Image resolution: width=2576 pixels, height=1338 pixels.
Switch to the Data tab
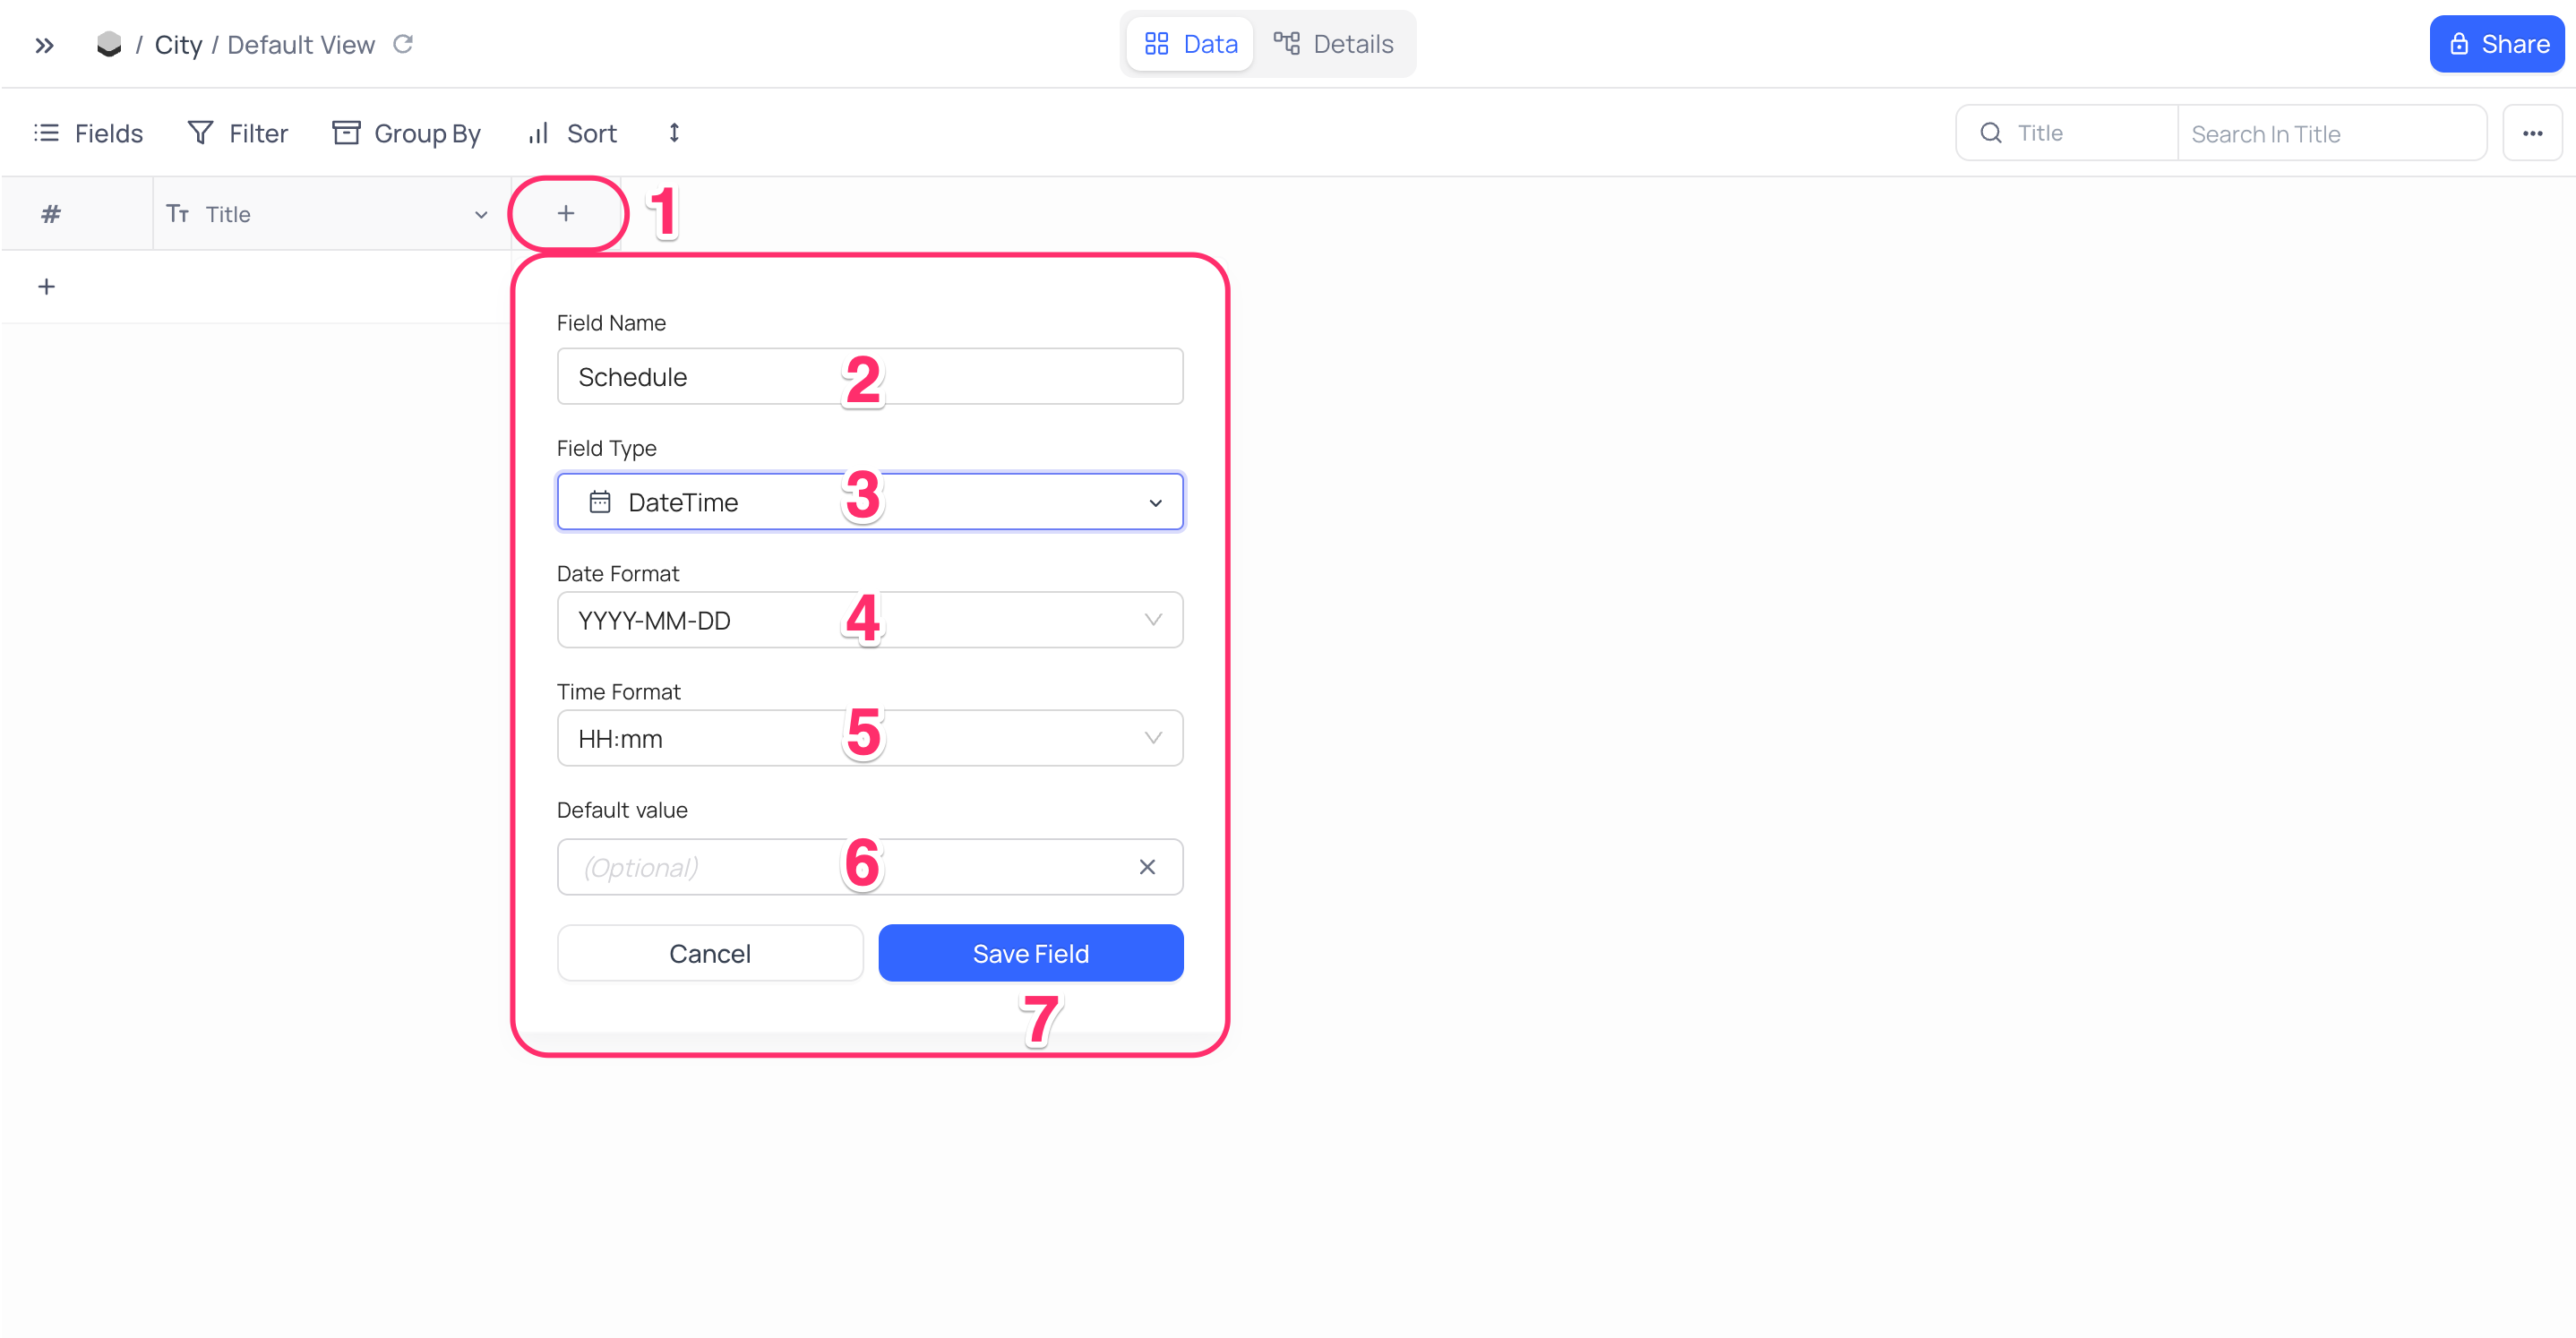1191,44
